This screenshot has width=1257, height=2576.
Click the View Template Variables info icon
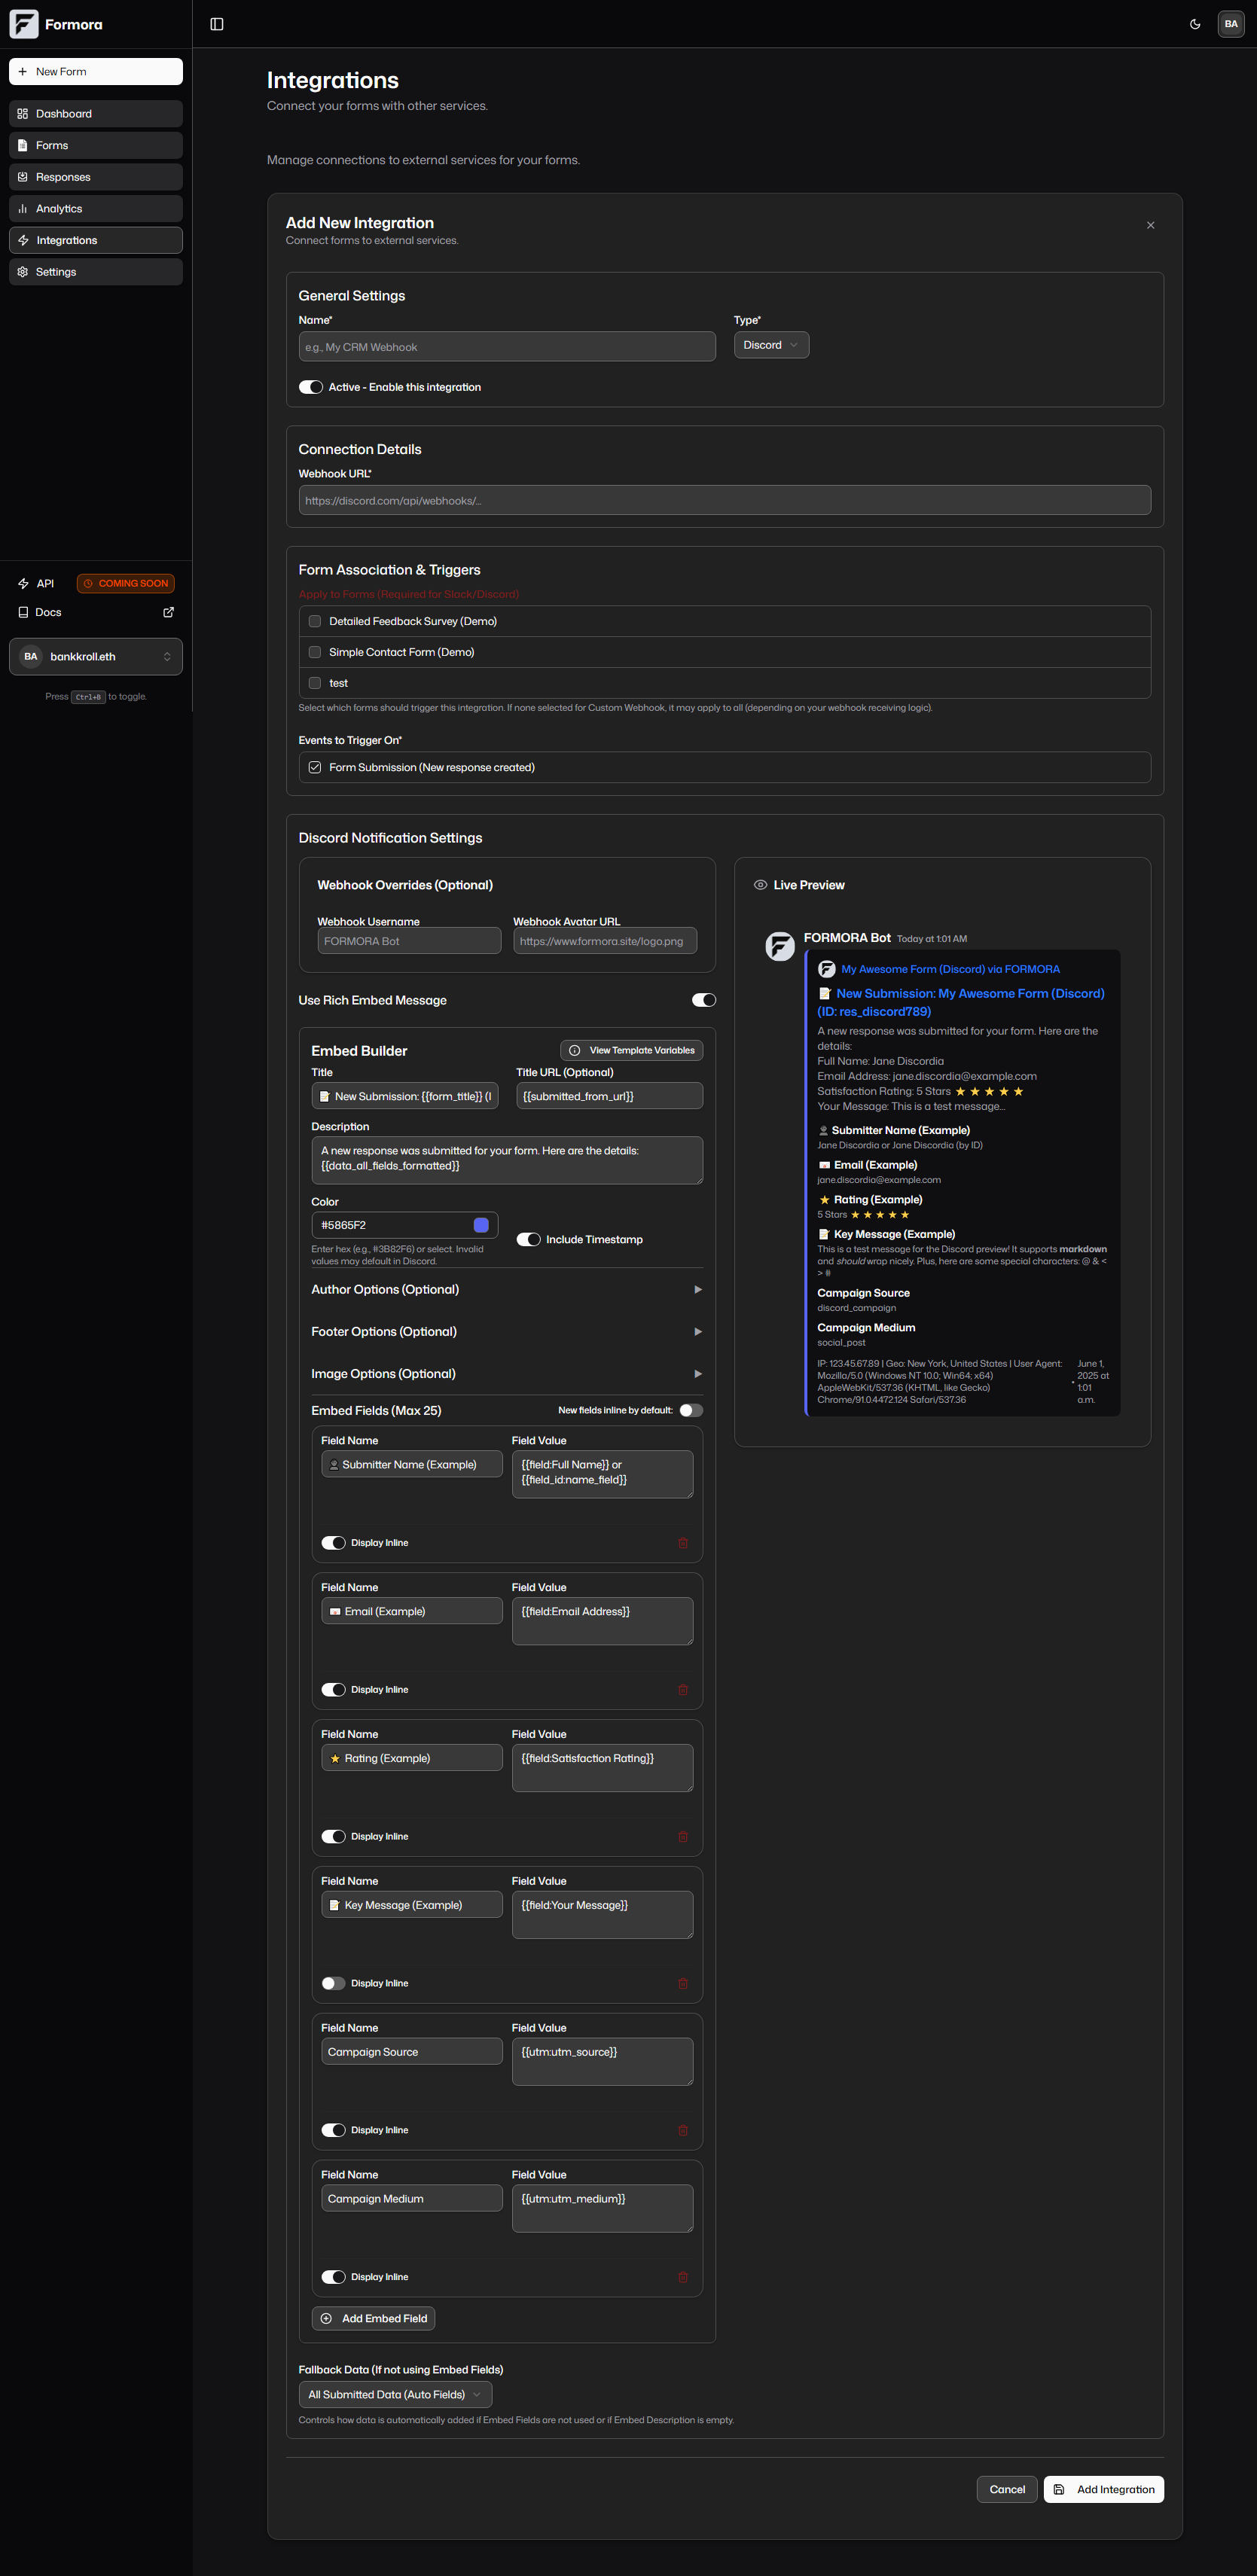(574, 1050)
